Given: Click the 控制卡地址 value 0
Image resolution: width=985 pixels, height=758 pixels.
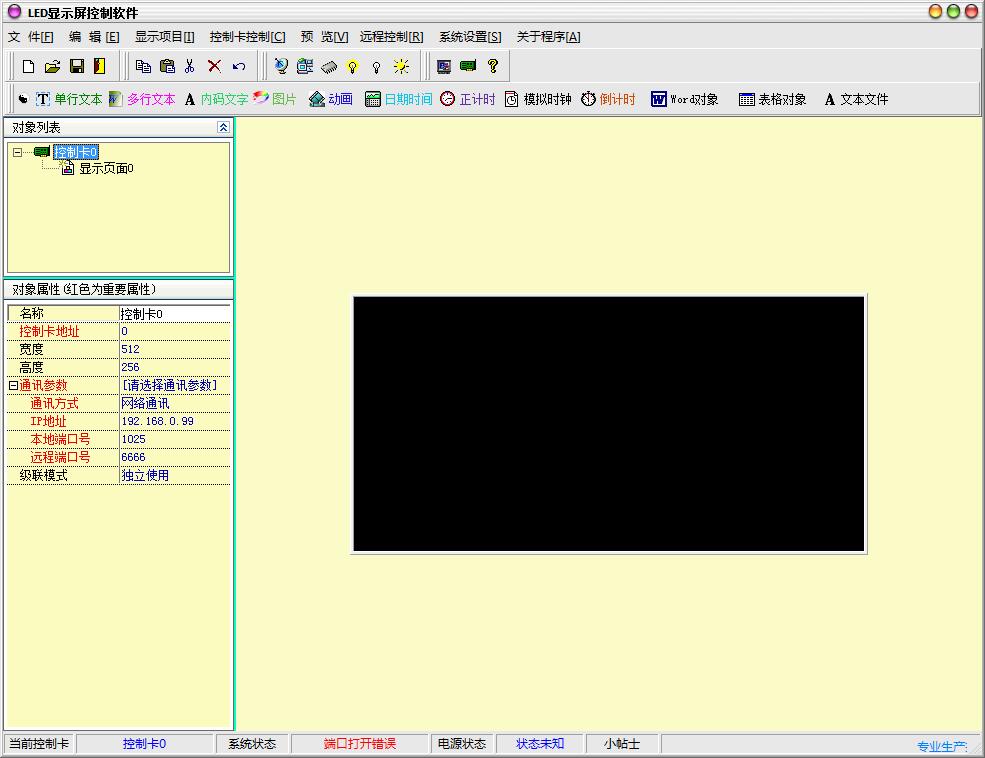Looking at the screenshot, I should pyautogui.click(x=175, y=331).
